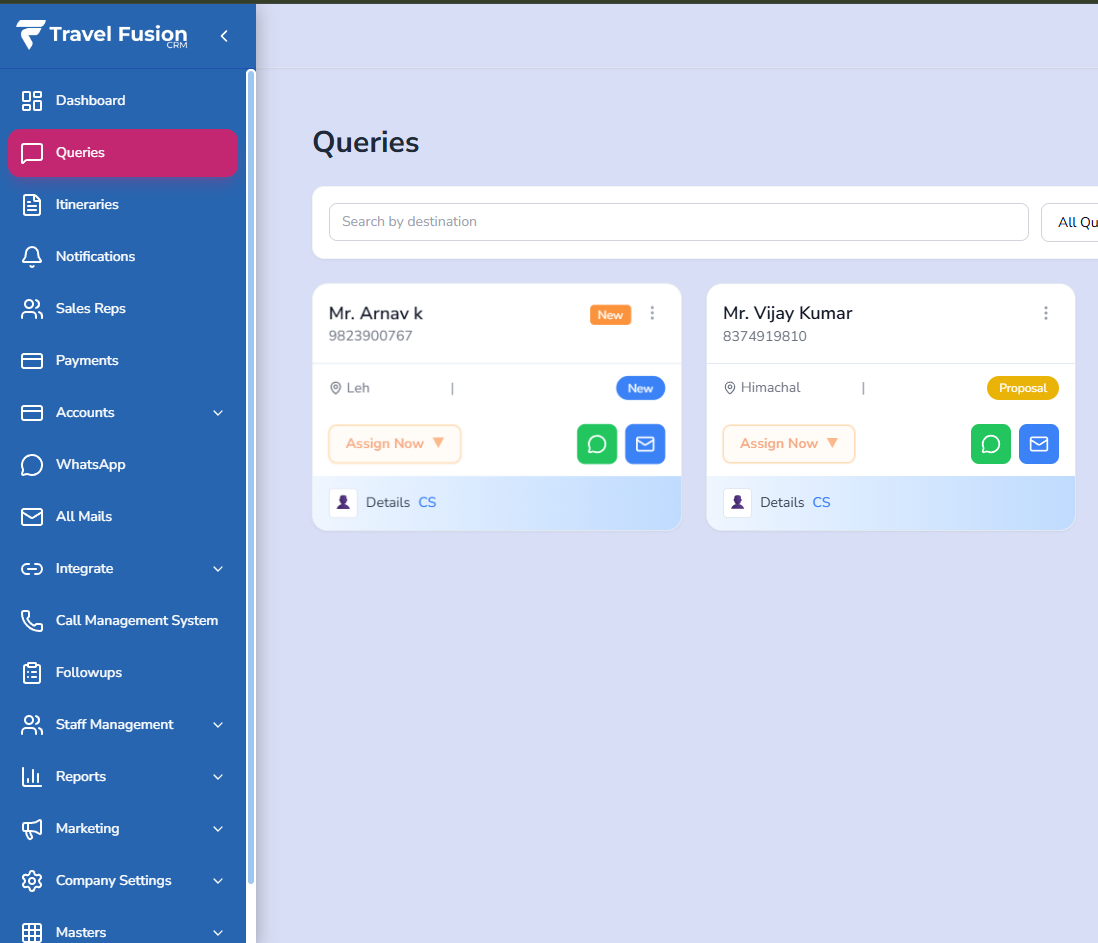Viewport: 1098px width, 943px height.
Task: Focus the Search by destination field
Action: [x=678, y=222]
